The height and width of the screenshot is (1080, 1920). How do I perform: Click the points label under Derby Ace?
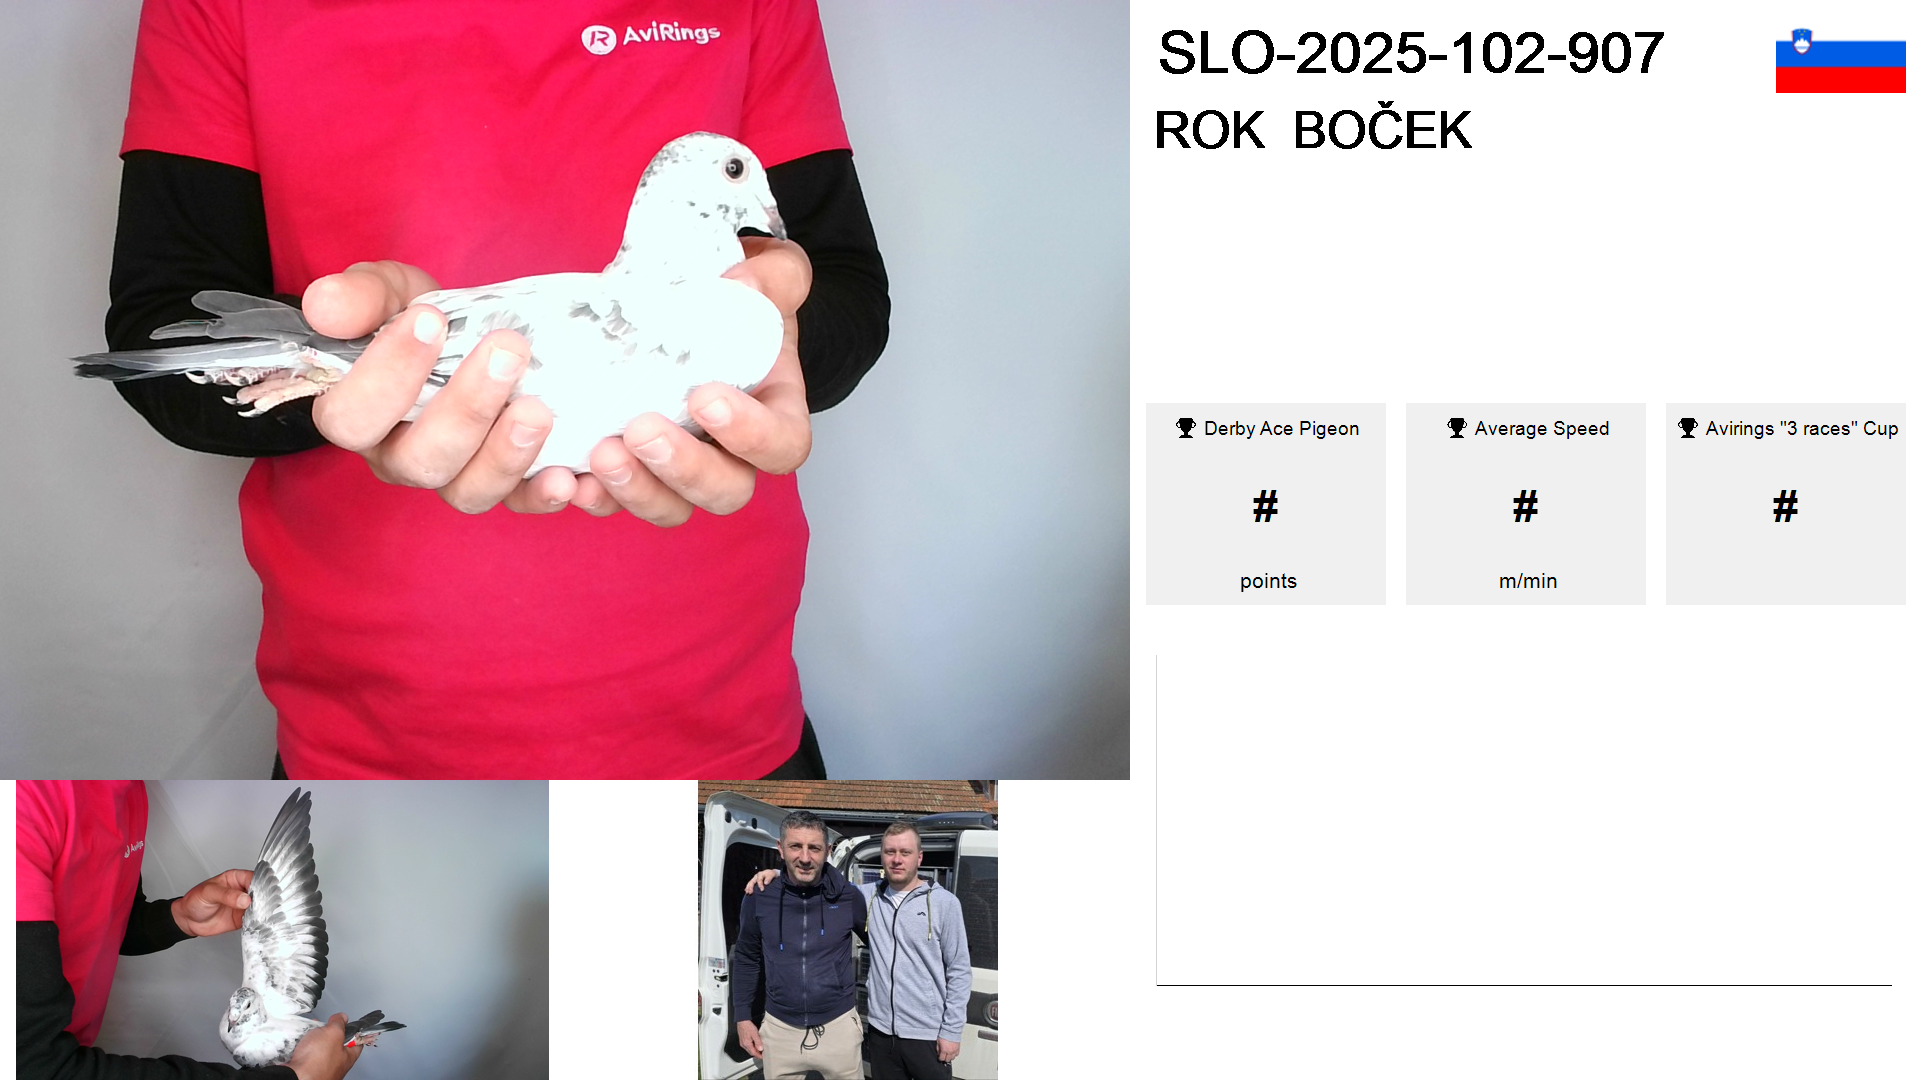tap(1268, 581)
